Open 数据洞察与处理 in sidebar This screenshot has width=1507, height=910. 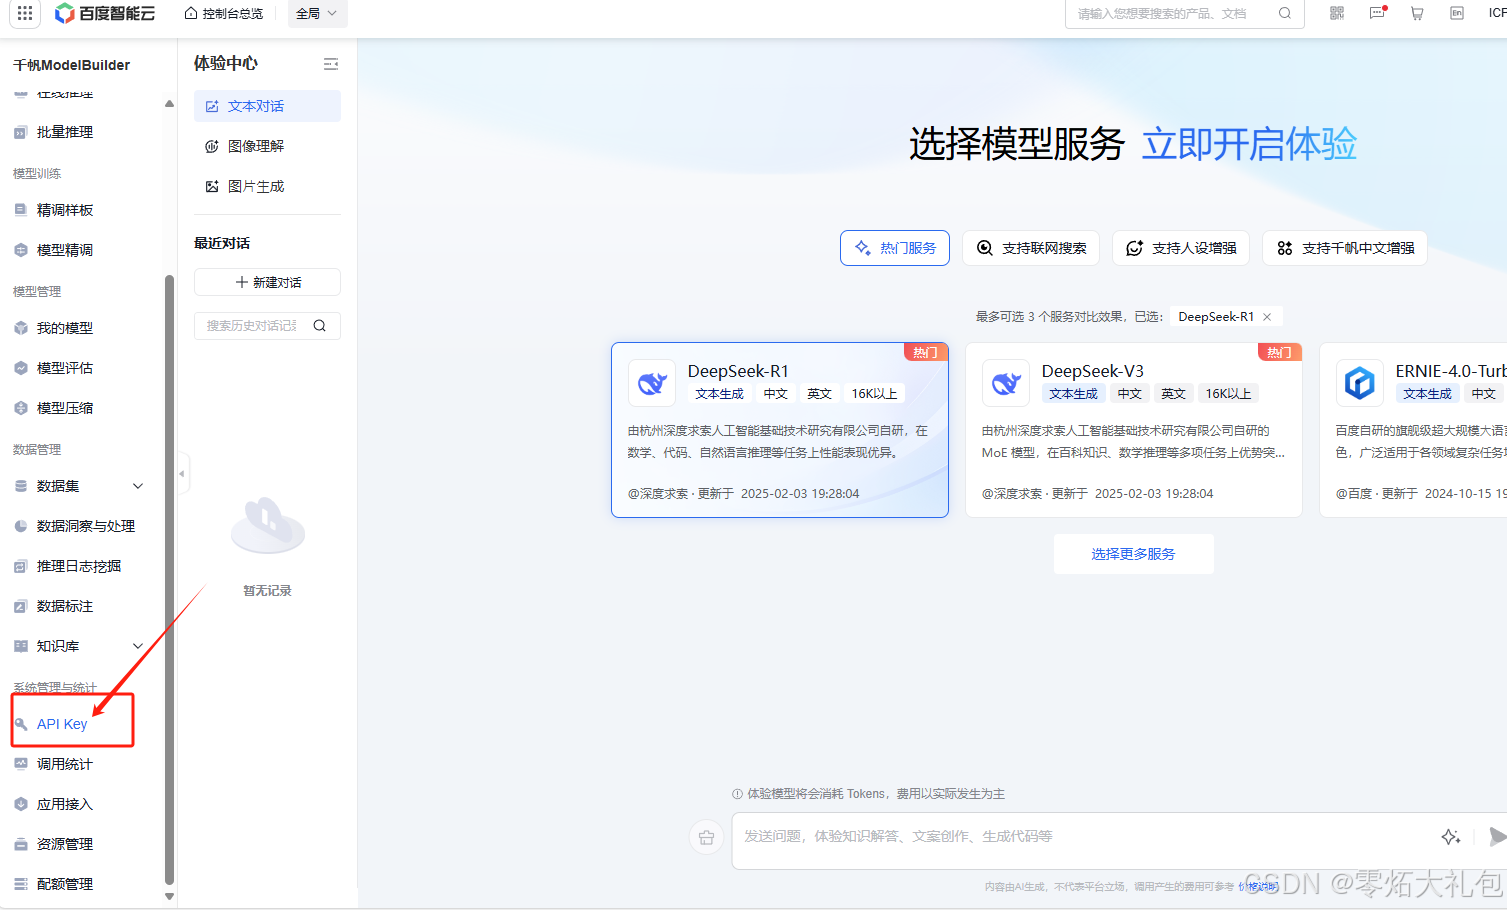[85, 526]
